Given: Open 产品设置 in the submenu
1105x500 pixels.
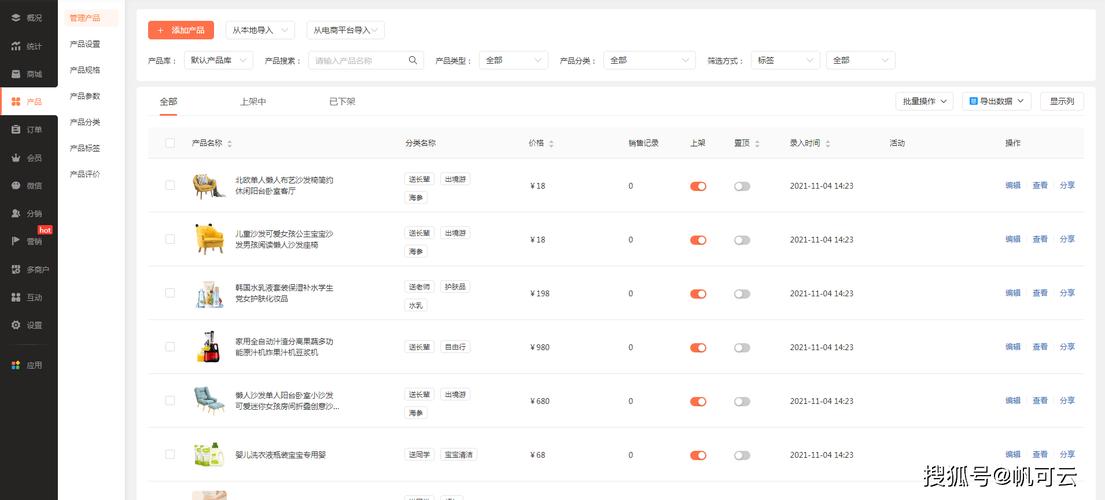Looking at the screenshot, I should coord(85,44).
